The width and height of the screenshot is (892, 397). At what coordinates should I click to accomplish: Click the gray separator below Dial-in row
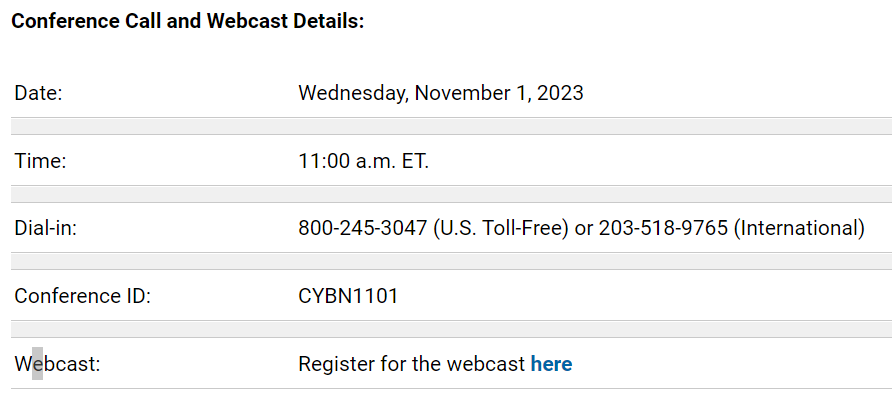[x=451, y=261]
